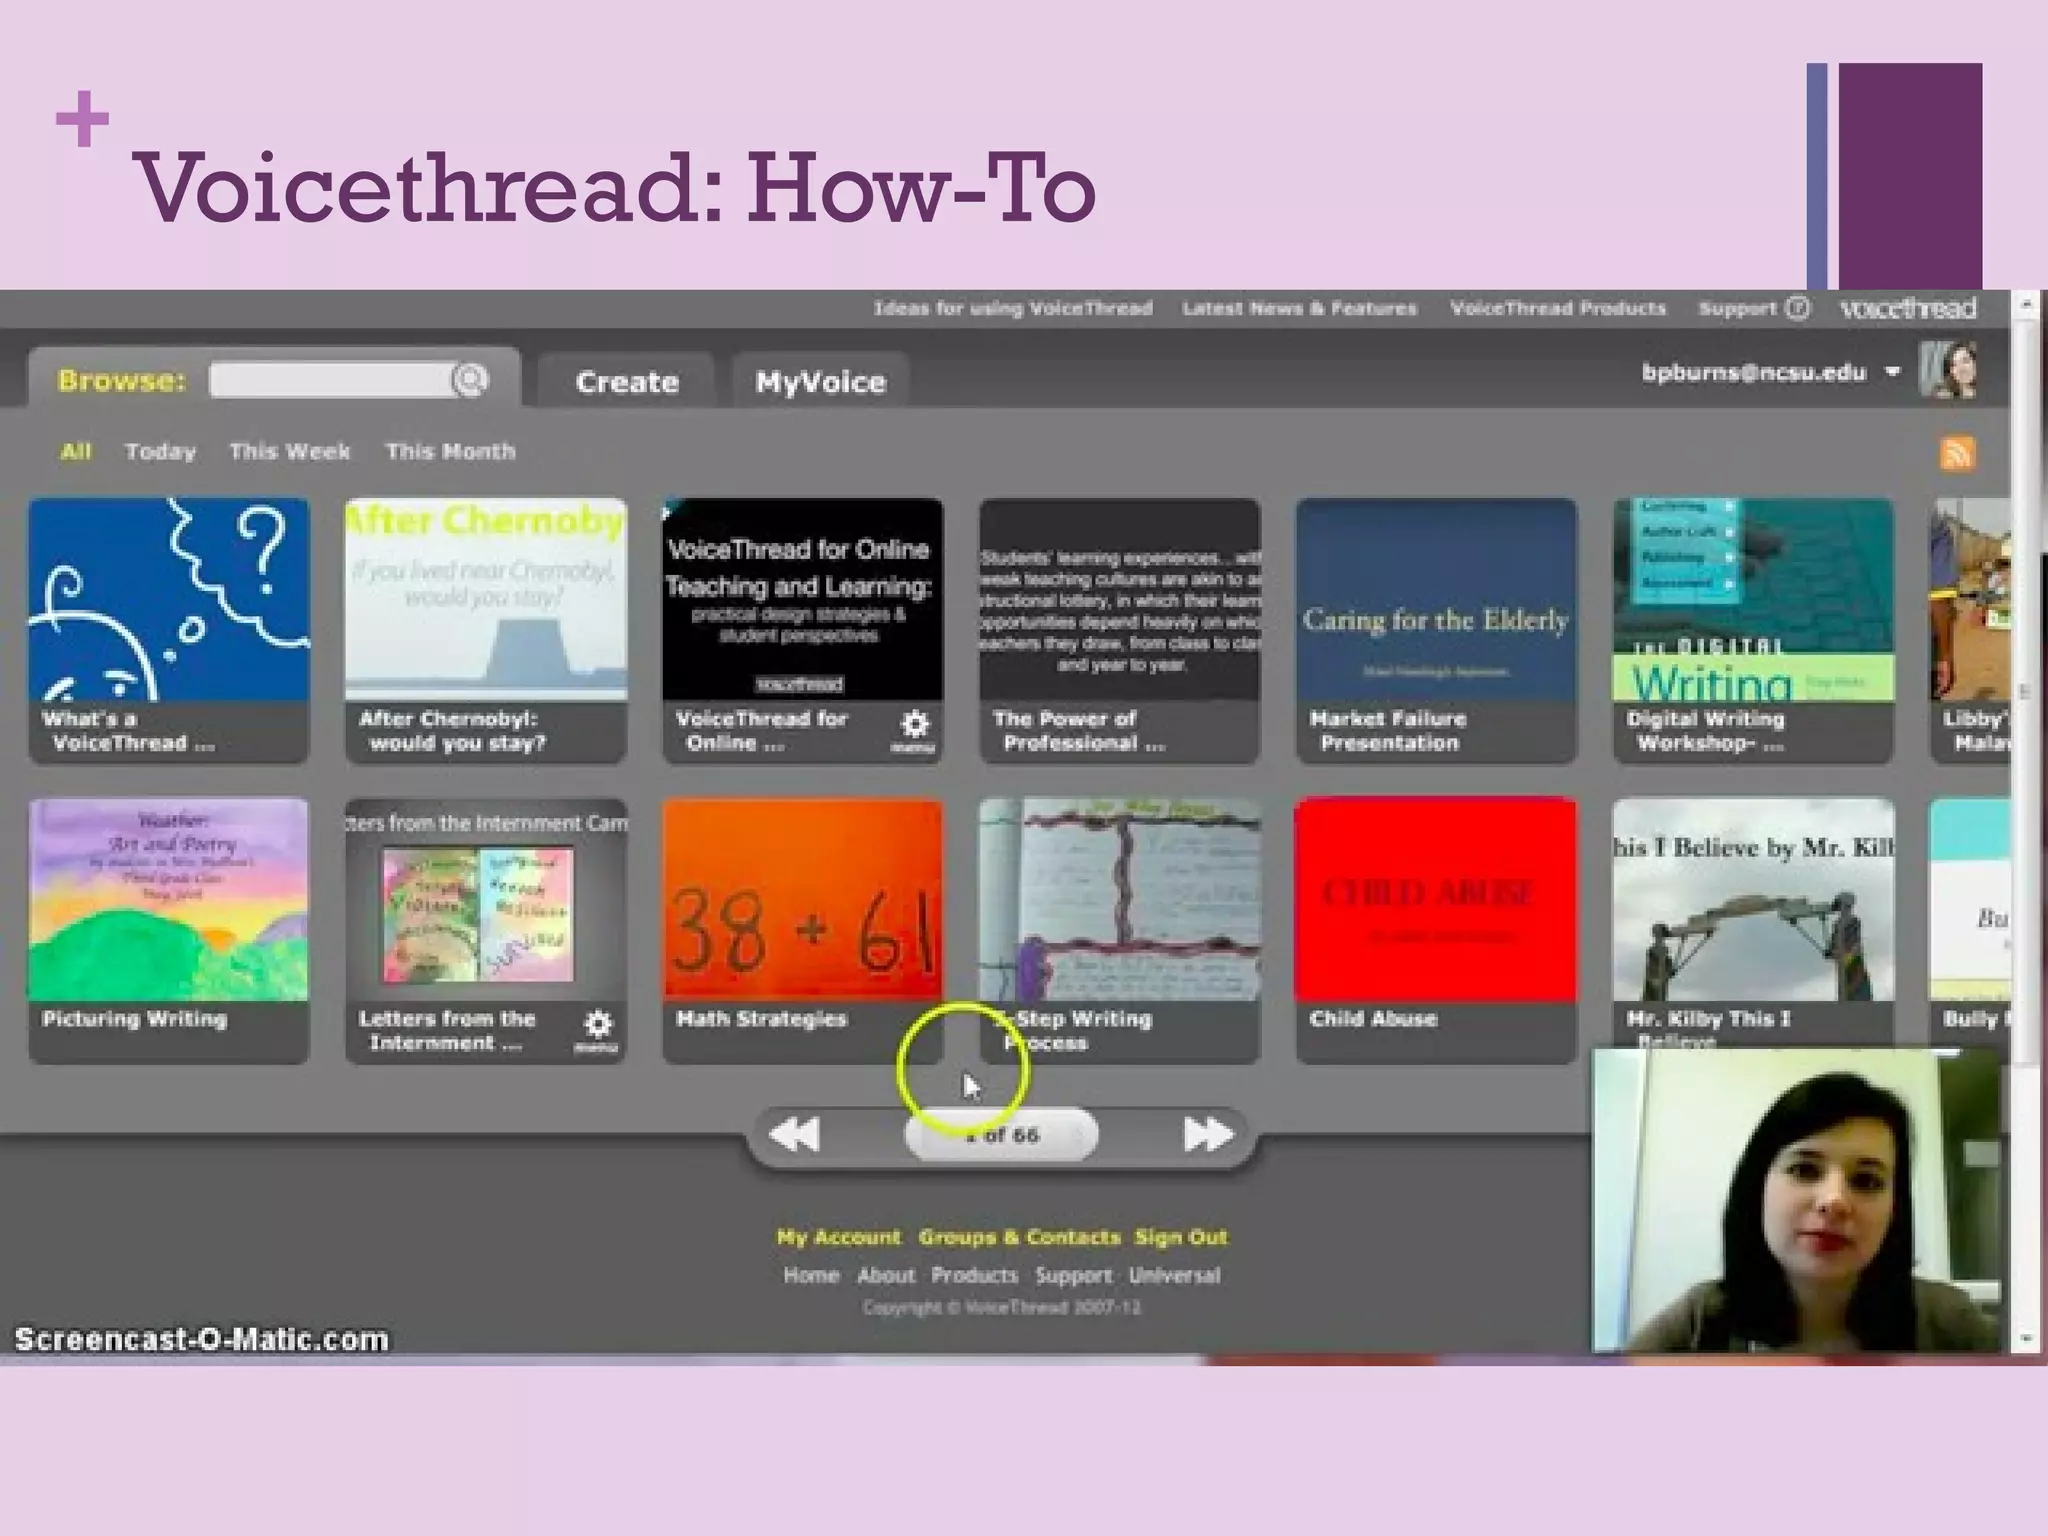
Task: Go to previous page with rewind arrows
Action: [x=795, y=1135]
